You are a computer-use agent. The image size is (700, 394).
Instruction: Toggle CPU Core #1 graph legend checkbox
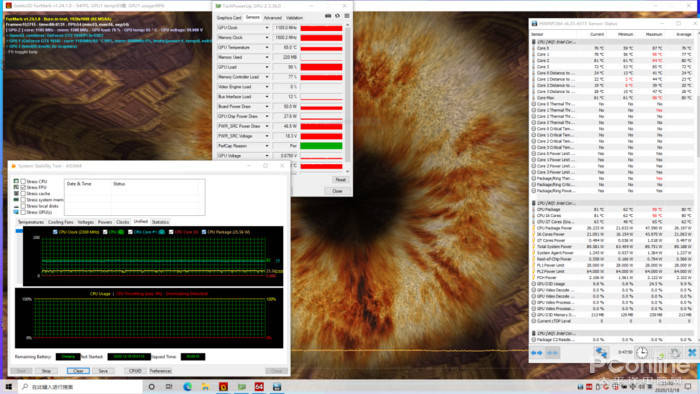130,232
